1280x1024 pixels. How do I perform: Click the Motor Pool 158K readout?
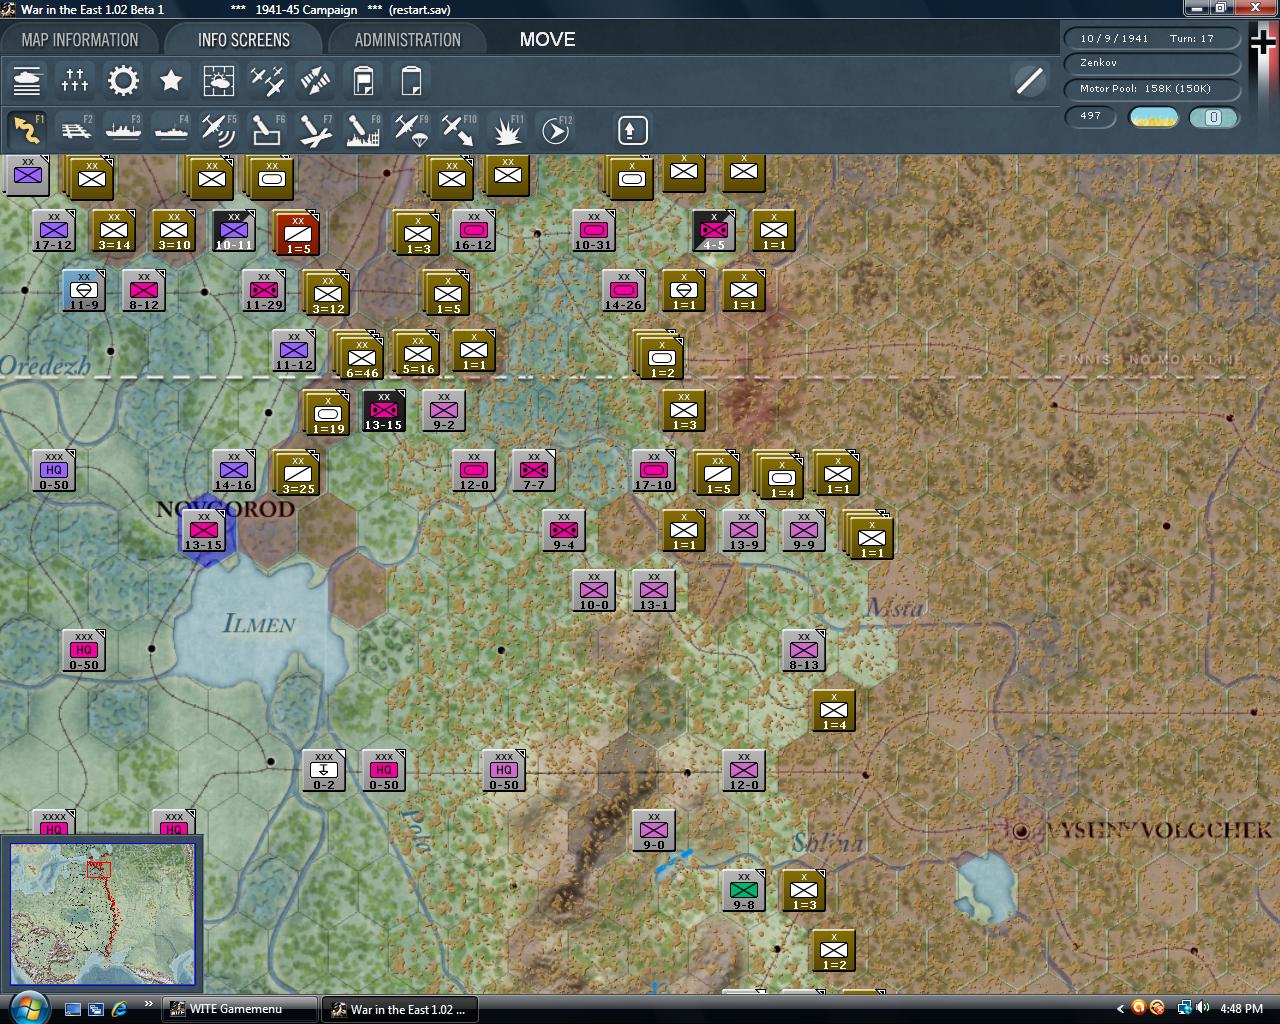click(1152, 89)
